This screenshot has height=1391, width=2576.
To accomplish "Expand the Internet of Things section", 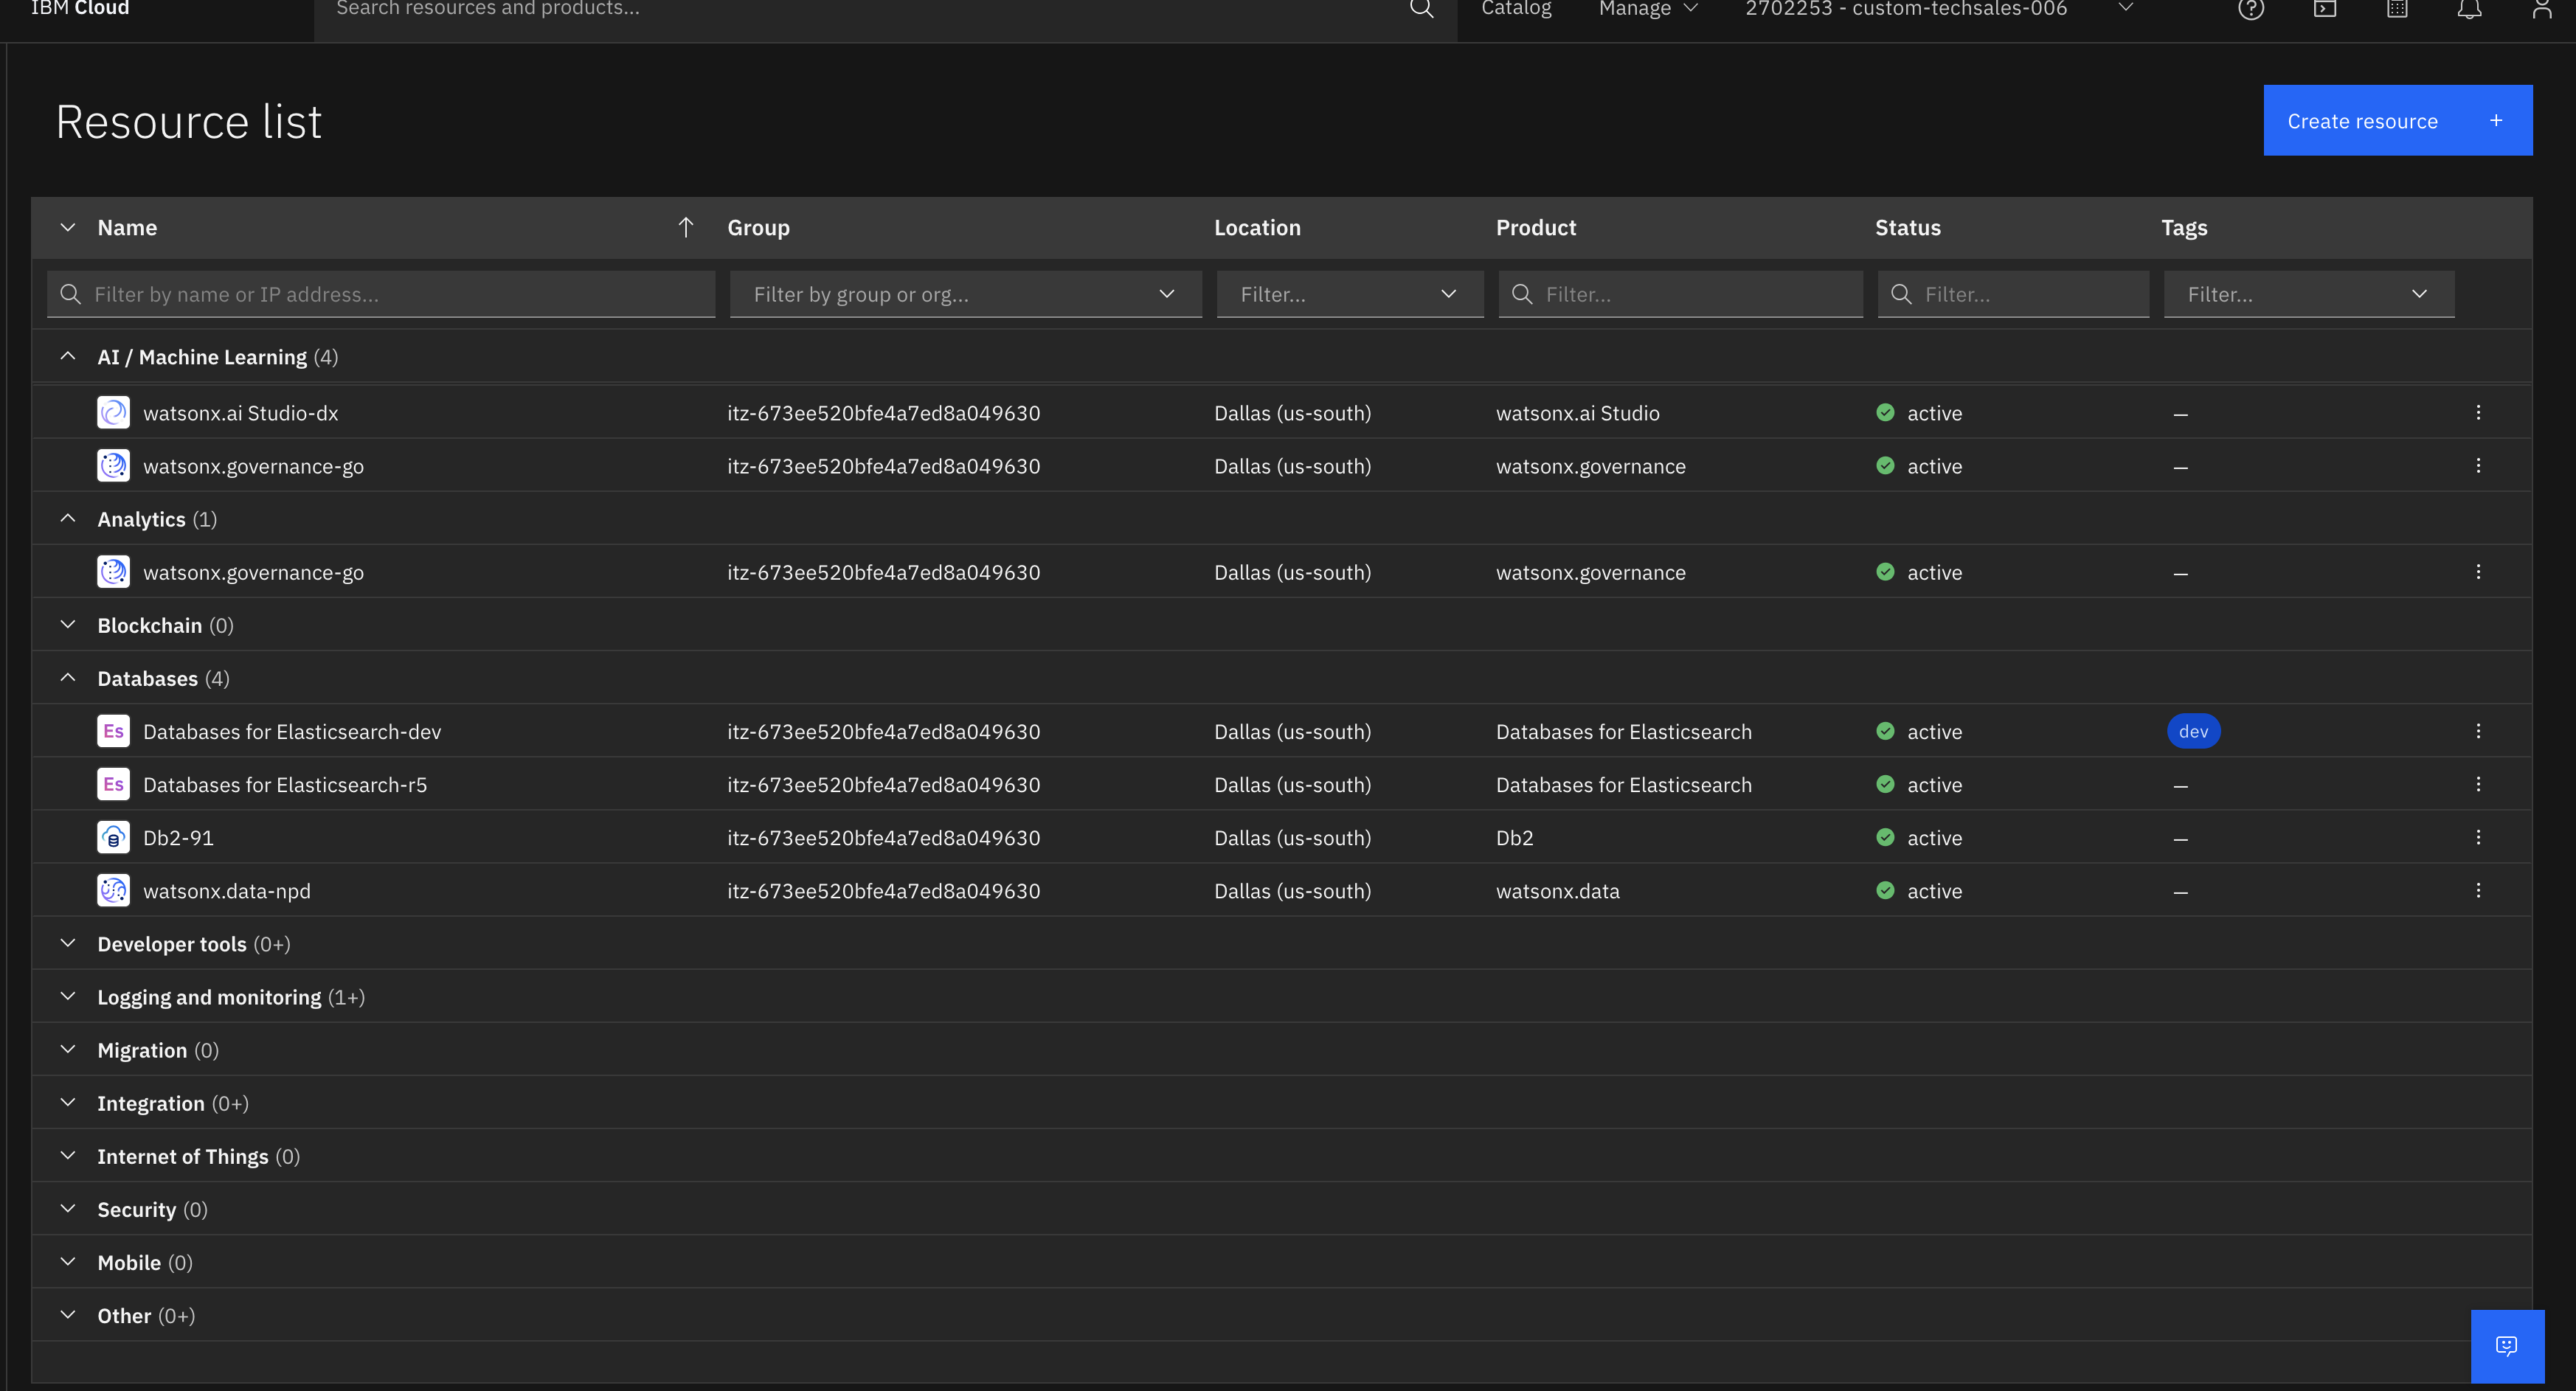I will point(67,1156).
